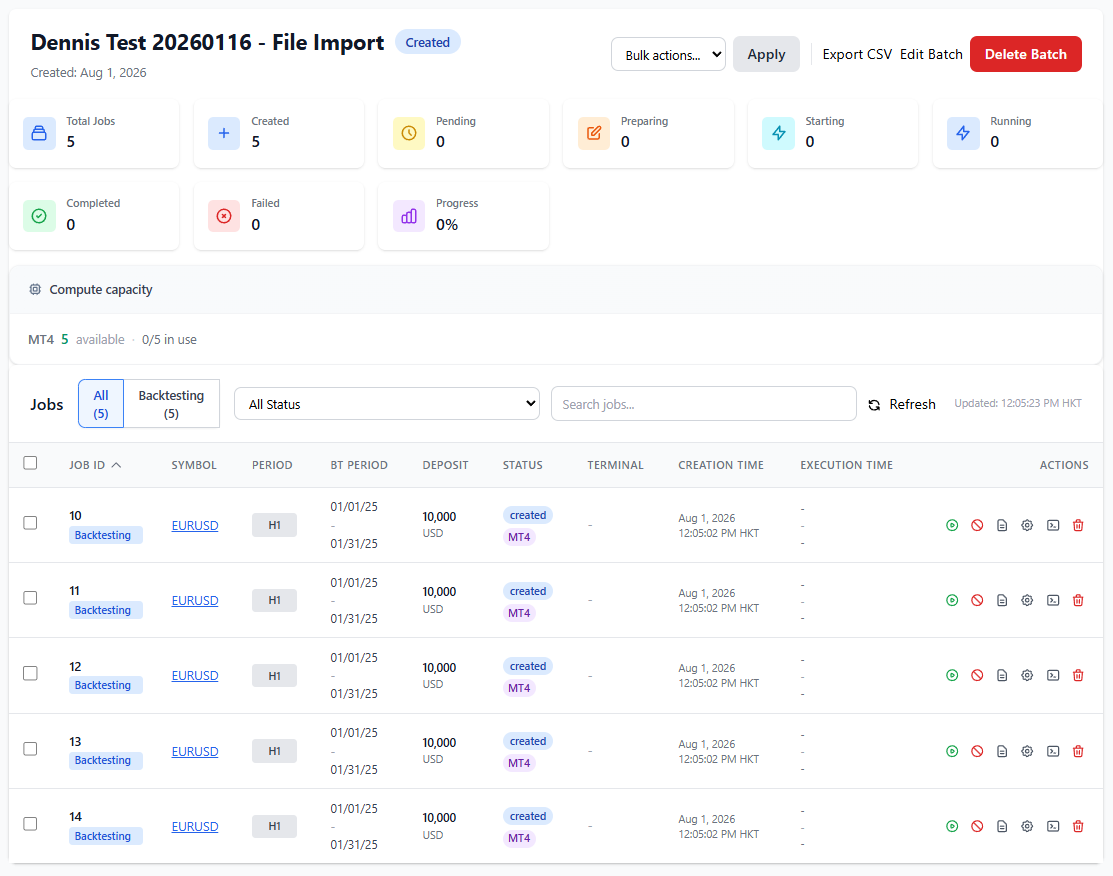Open settings gear for job 10
The width and height of the screenshot is (1113, 876).
point(1026,525)
